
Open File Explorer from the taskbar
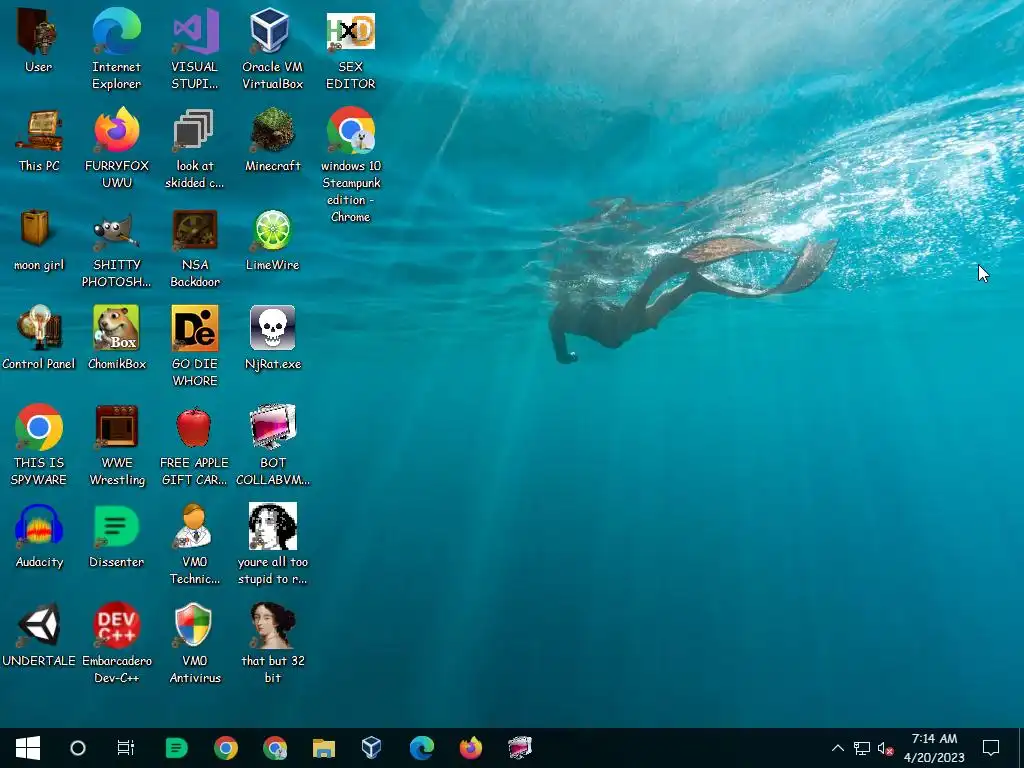[324, 748]
